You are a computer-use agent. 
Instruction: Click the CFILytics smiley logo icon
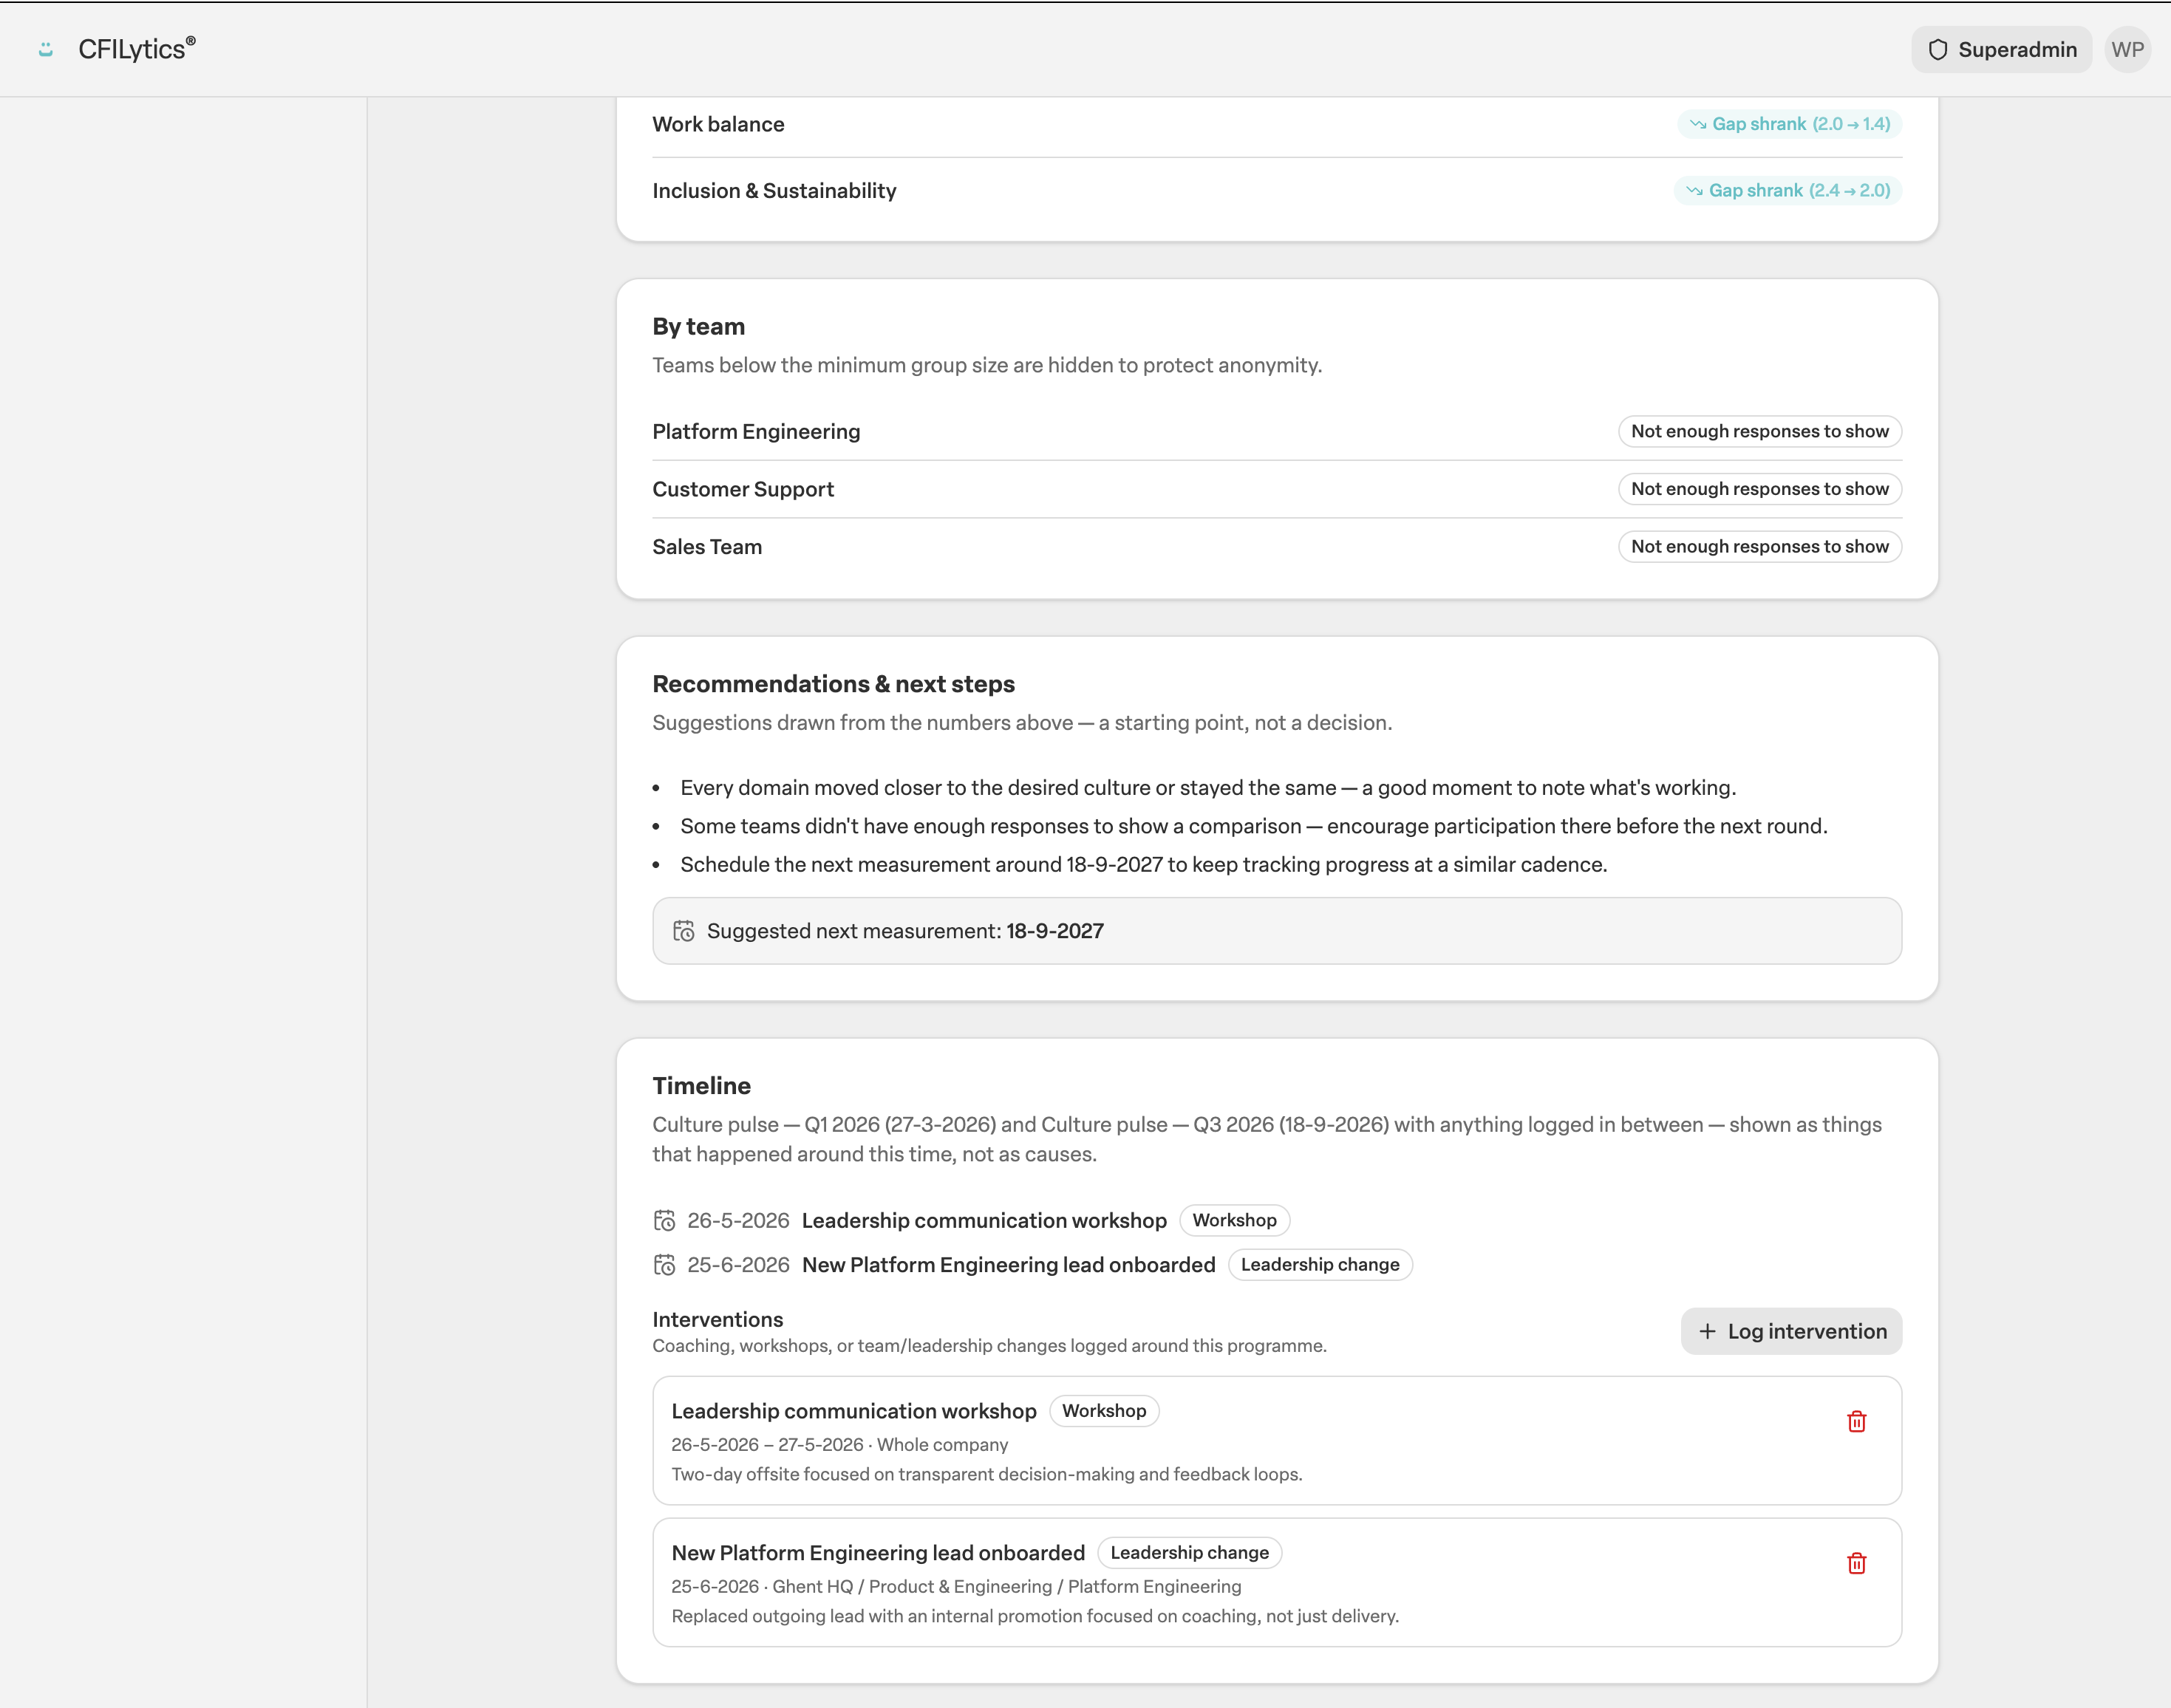pyautogui.click(x=45, y=49)
